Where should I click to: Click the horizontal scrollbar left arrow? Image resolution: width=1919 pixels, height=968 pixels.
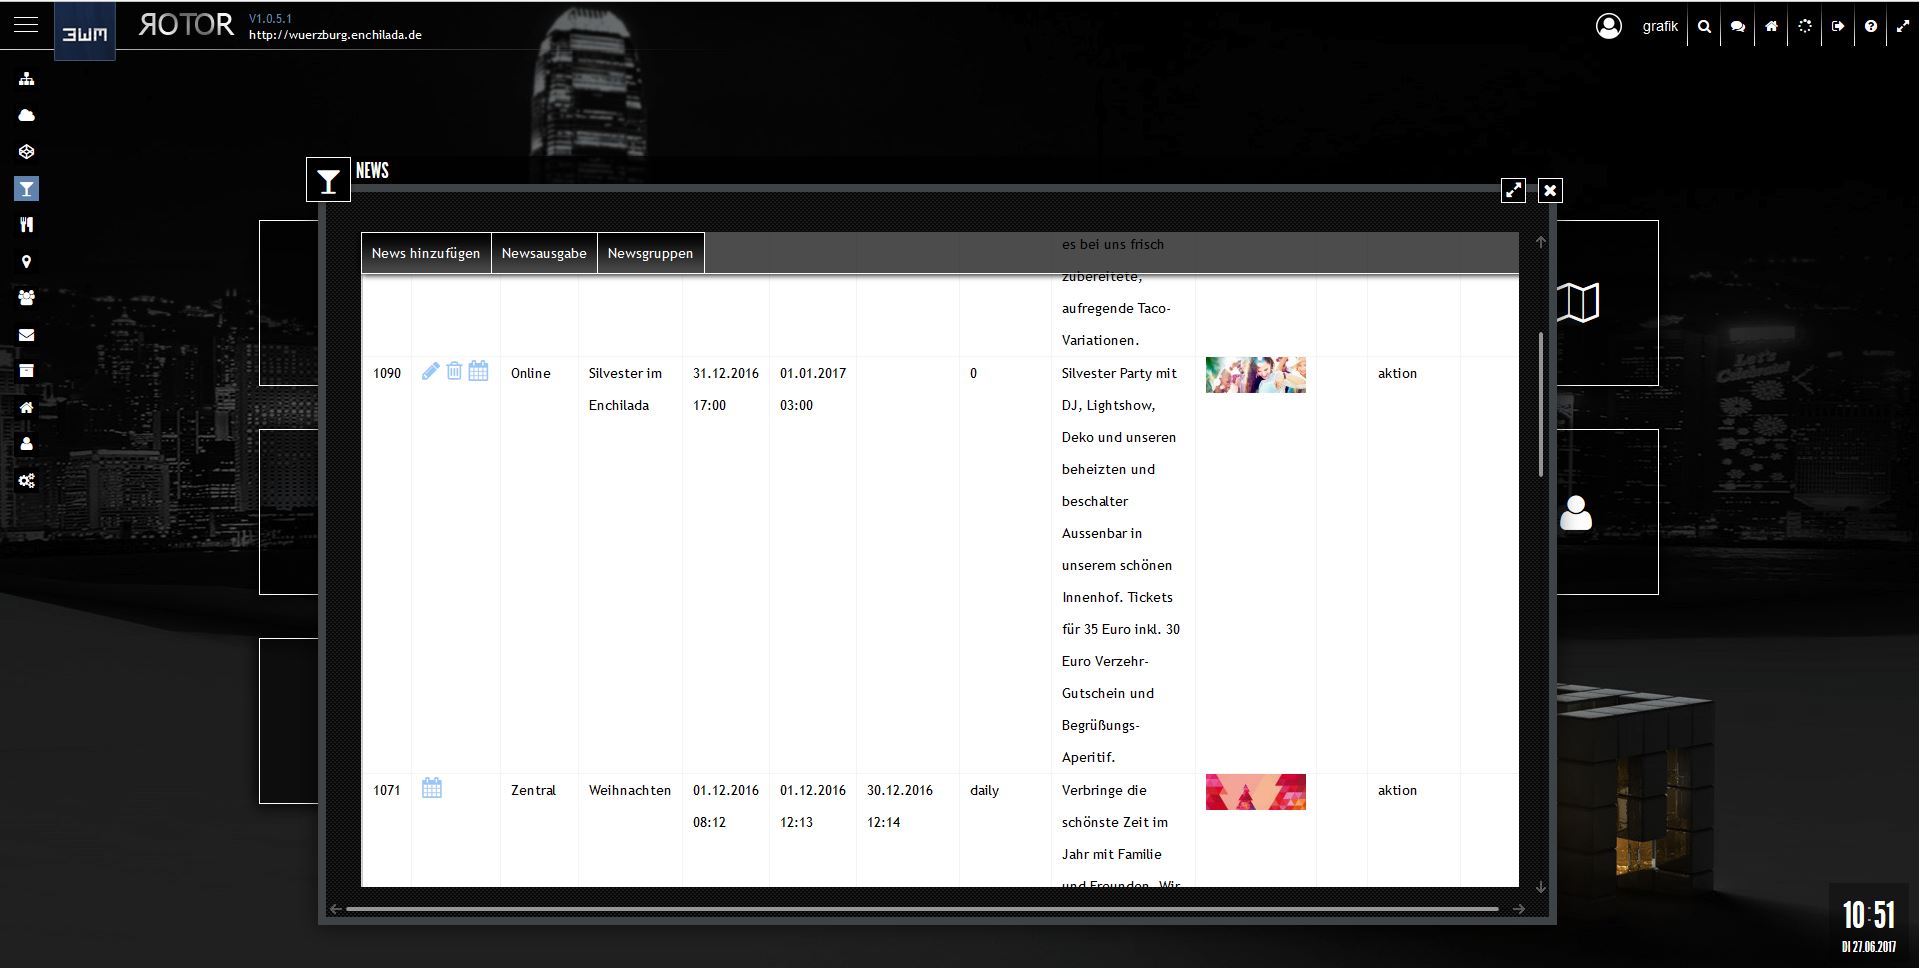[335, 909]
